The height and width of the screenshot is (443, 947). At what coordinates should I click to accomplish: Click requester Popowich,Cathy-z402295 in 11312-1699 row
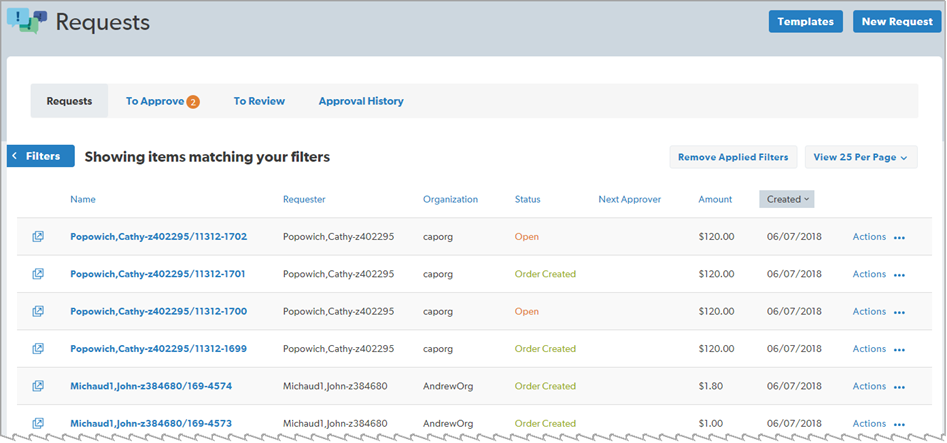click(338, 349)
